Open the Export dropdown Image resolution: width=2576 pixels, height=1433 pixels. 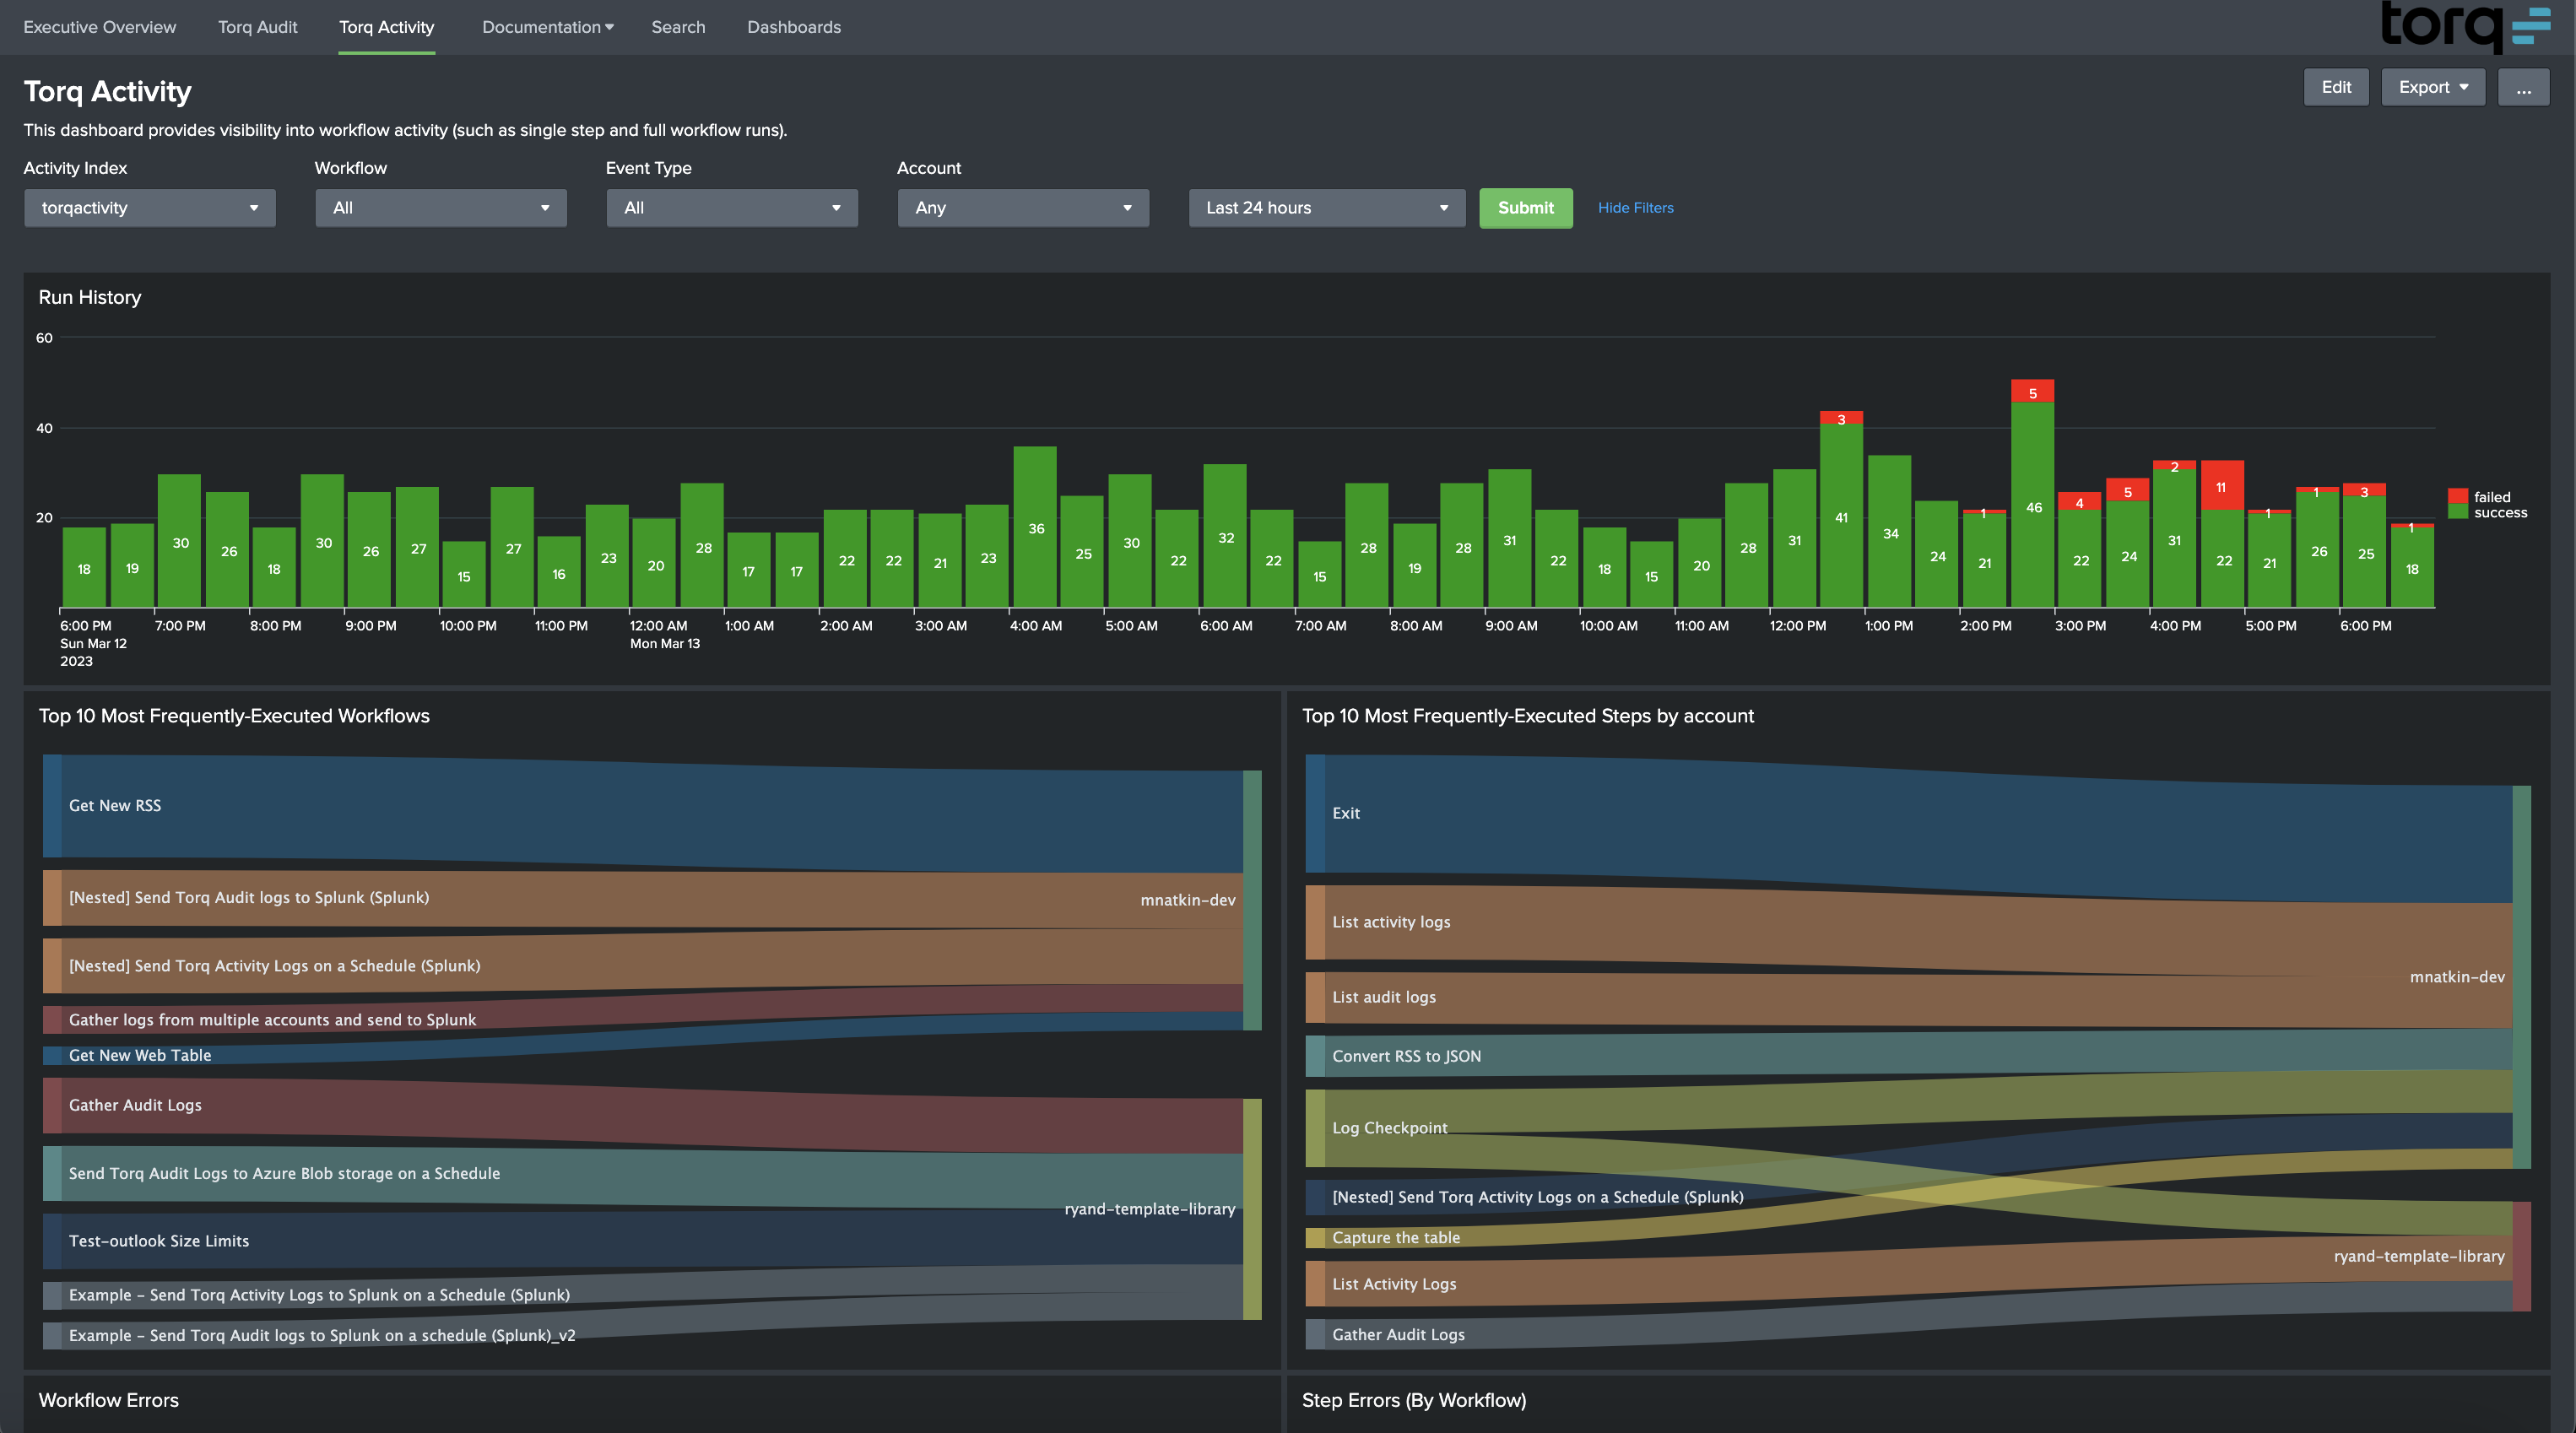(2432, 87)
